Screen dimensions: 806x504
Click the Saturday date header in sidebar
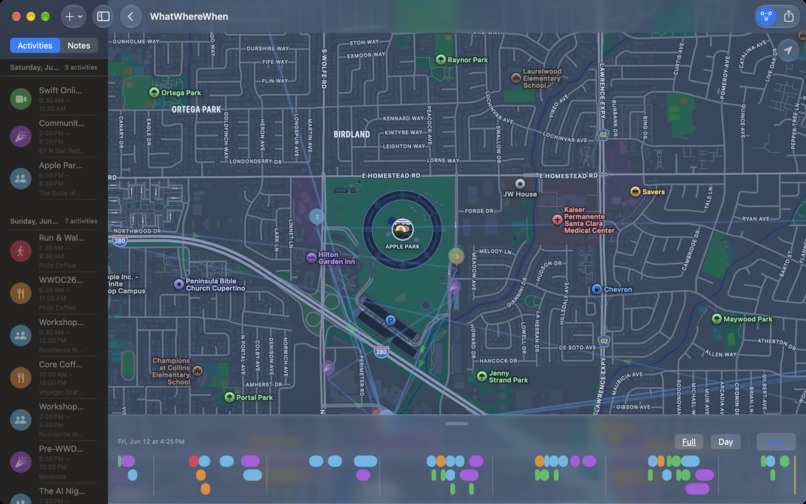coord(34,67)
